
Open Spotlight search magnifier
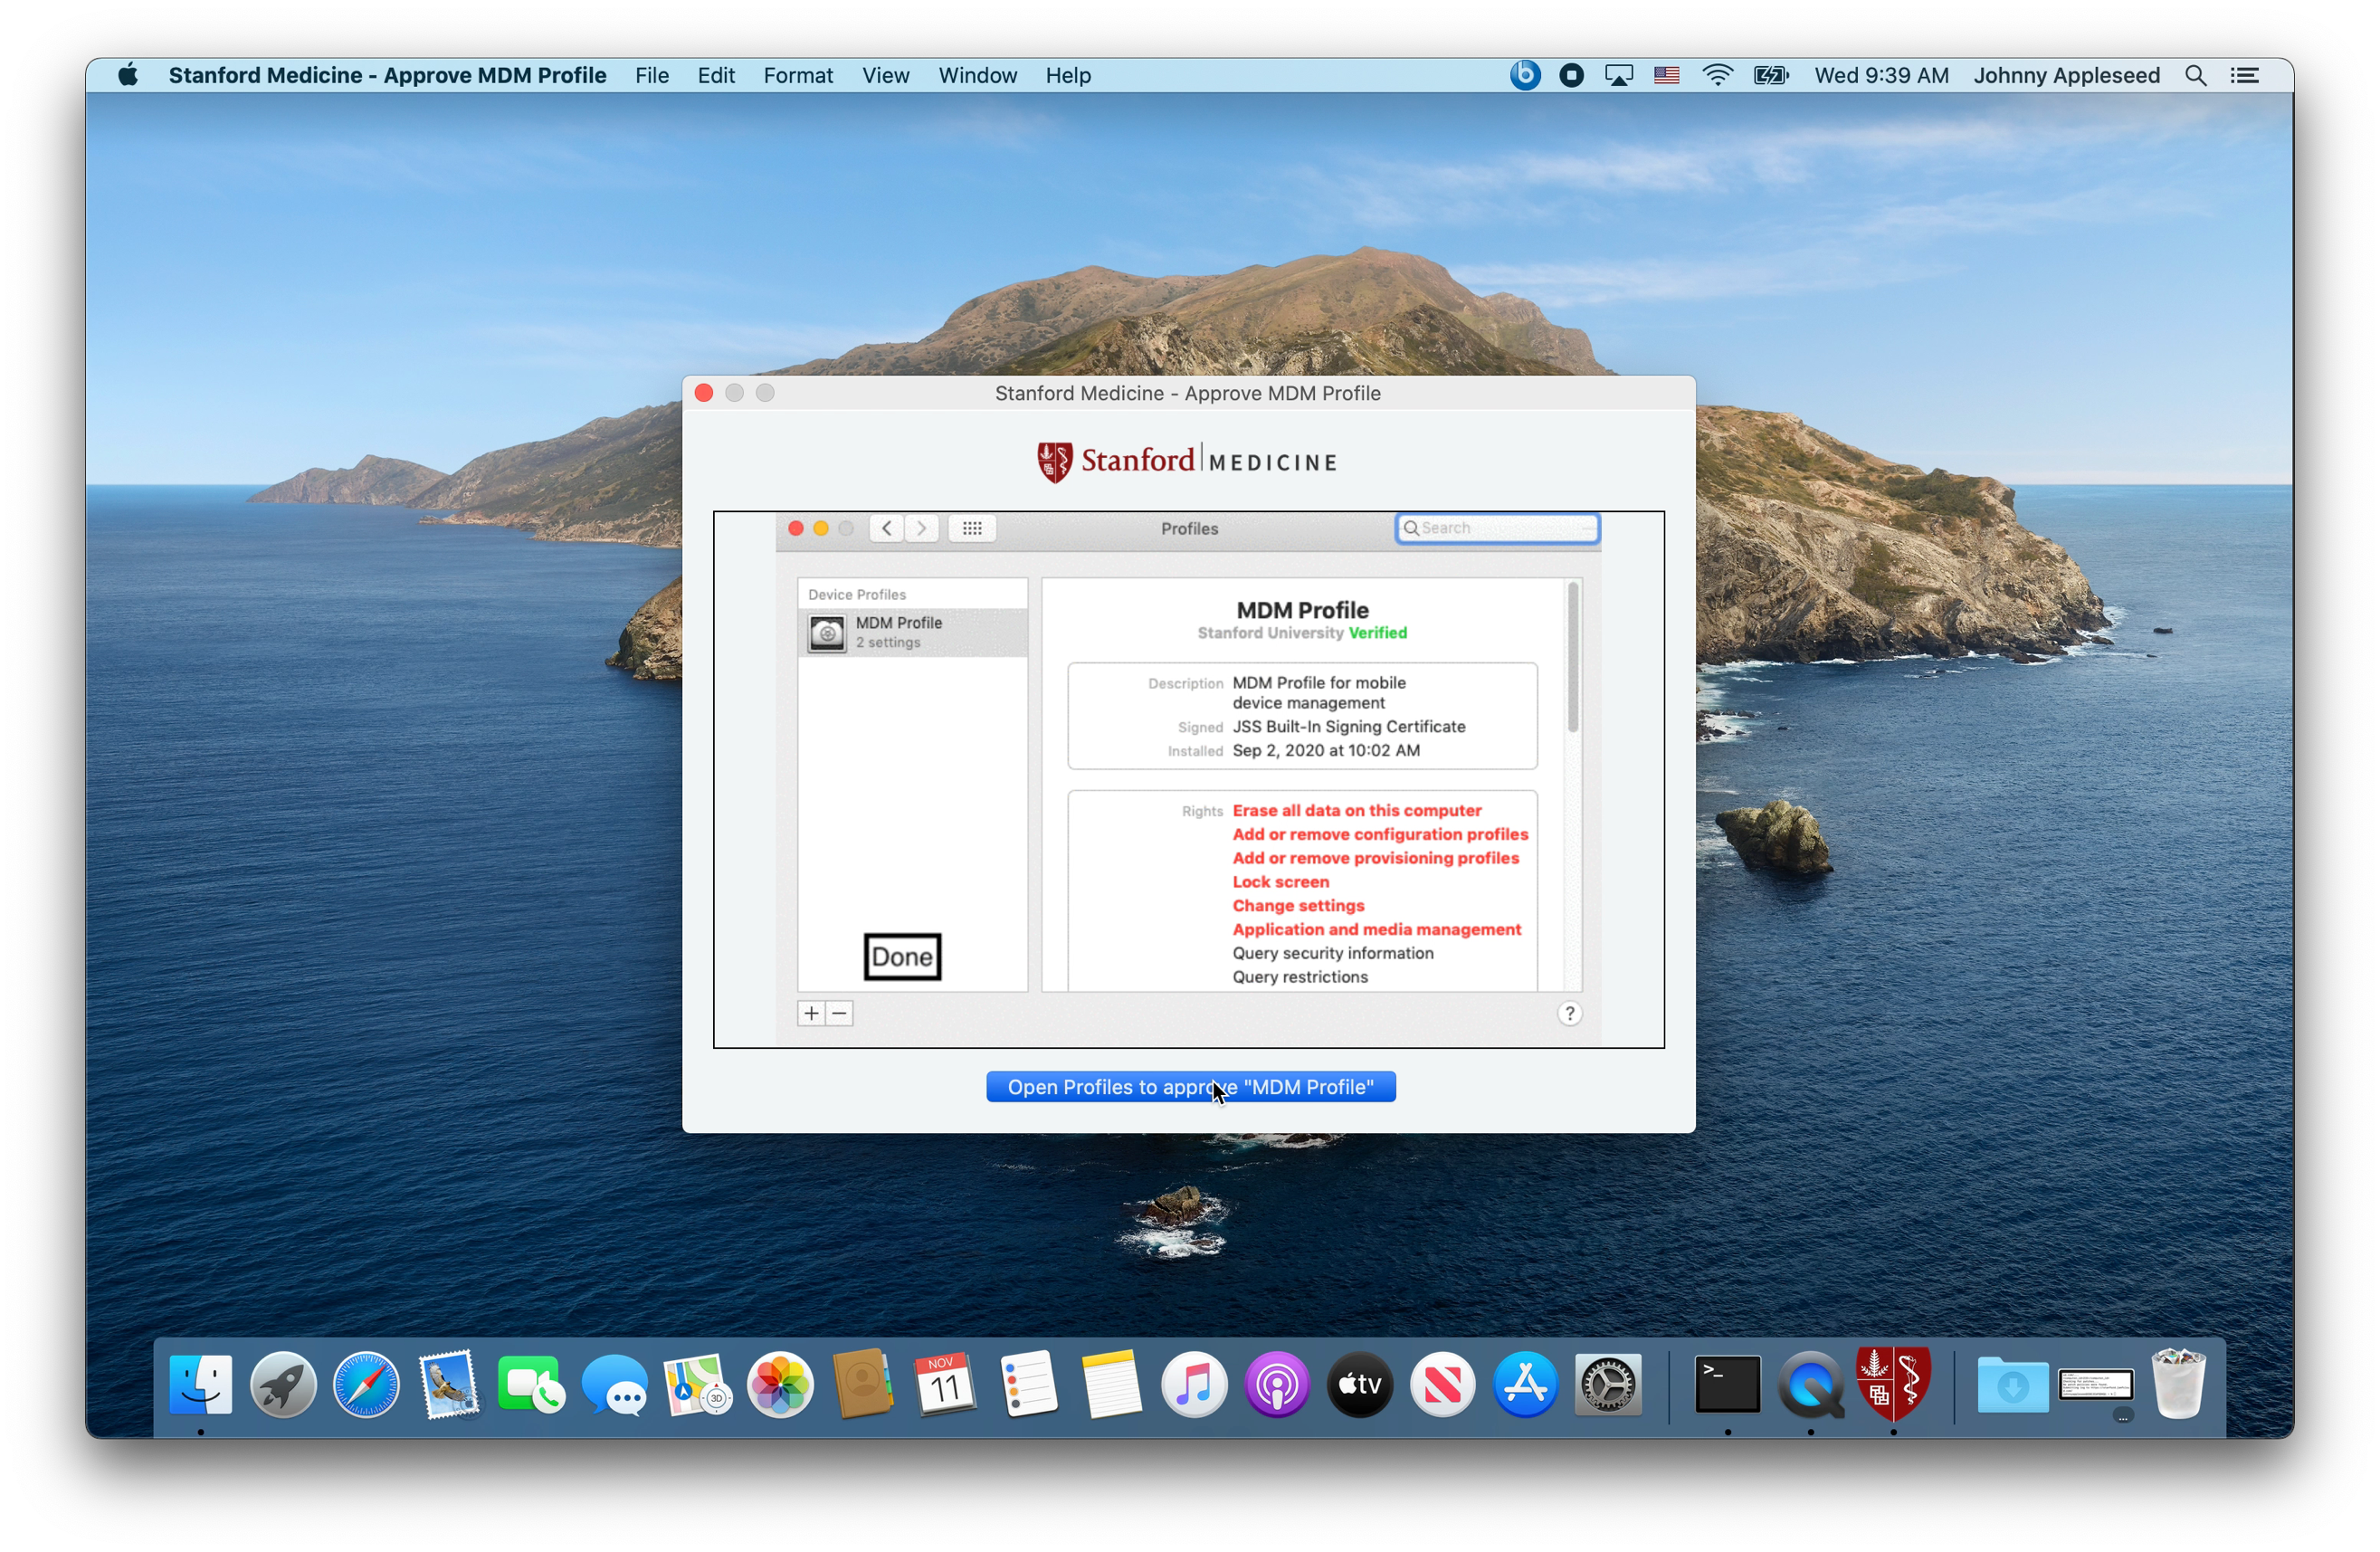click(2196, 75)
